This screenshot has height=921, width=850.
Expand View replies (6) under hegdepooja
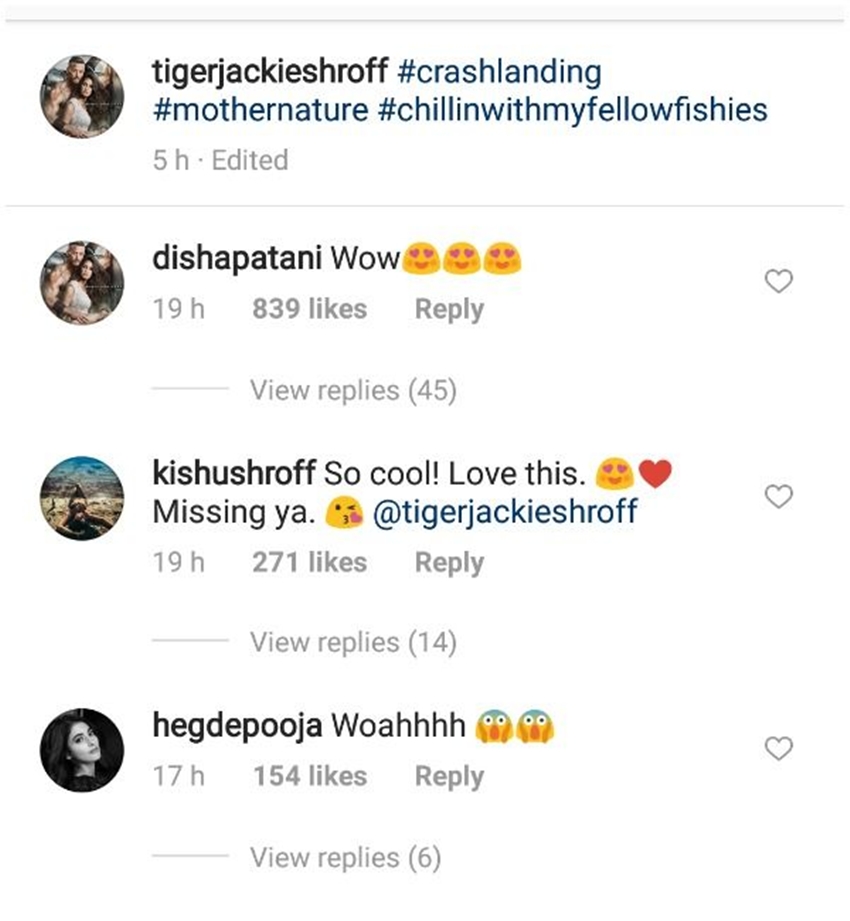point(345,857)
